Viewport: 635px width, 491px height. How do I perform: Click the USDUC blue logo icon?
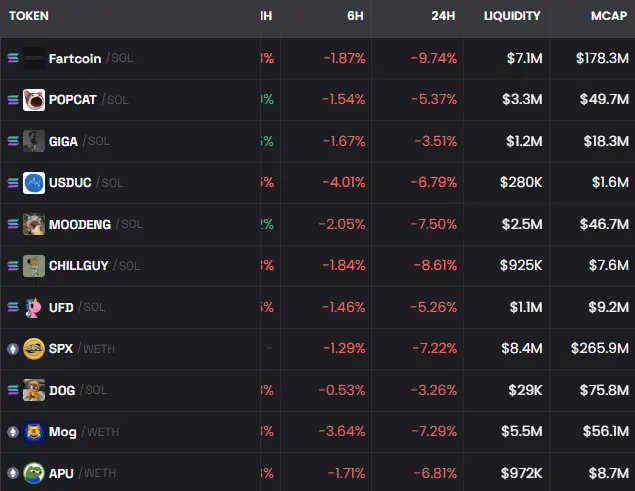34,183
